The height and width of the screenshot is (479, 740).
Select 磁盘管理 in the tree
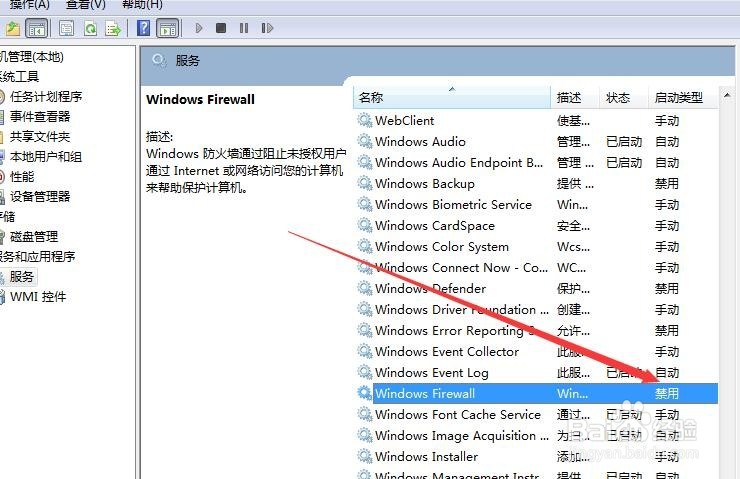click(34, 236)
